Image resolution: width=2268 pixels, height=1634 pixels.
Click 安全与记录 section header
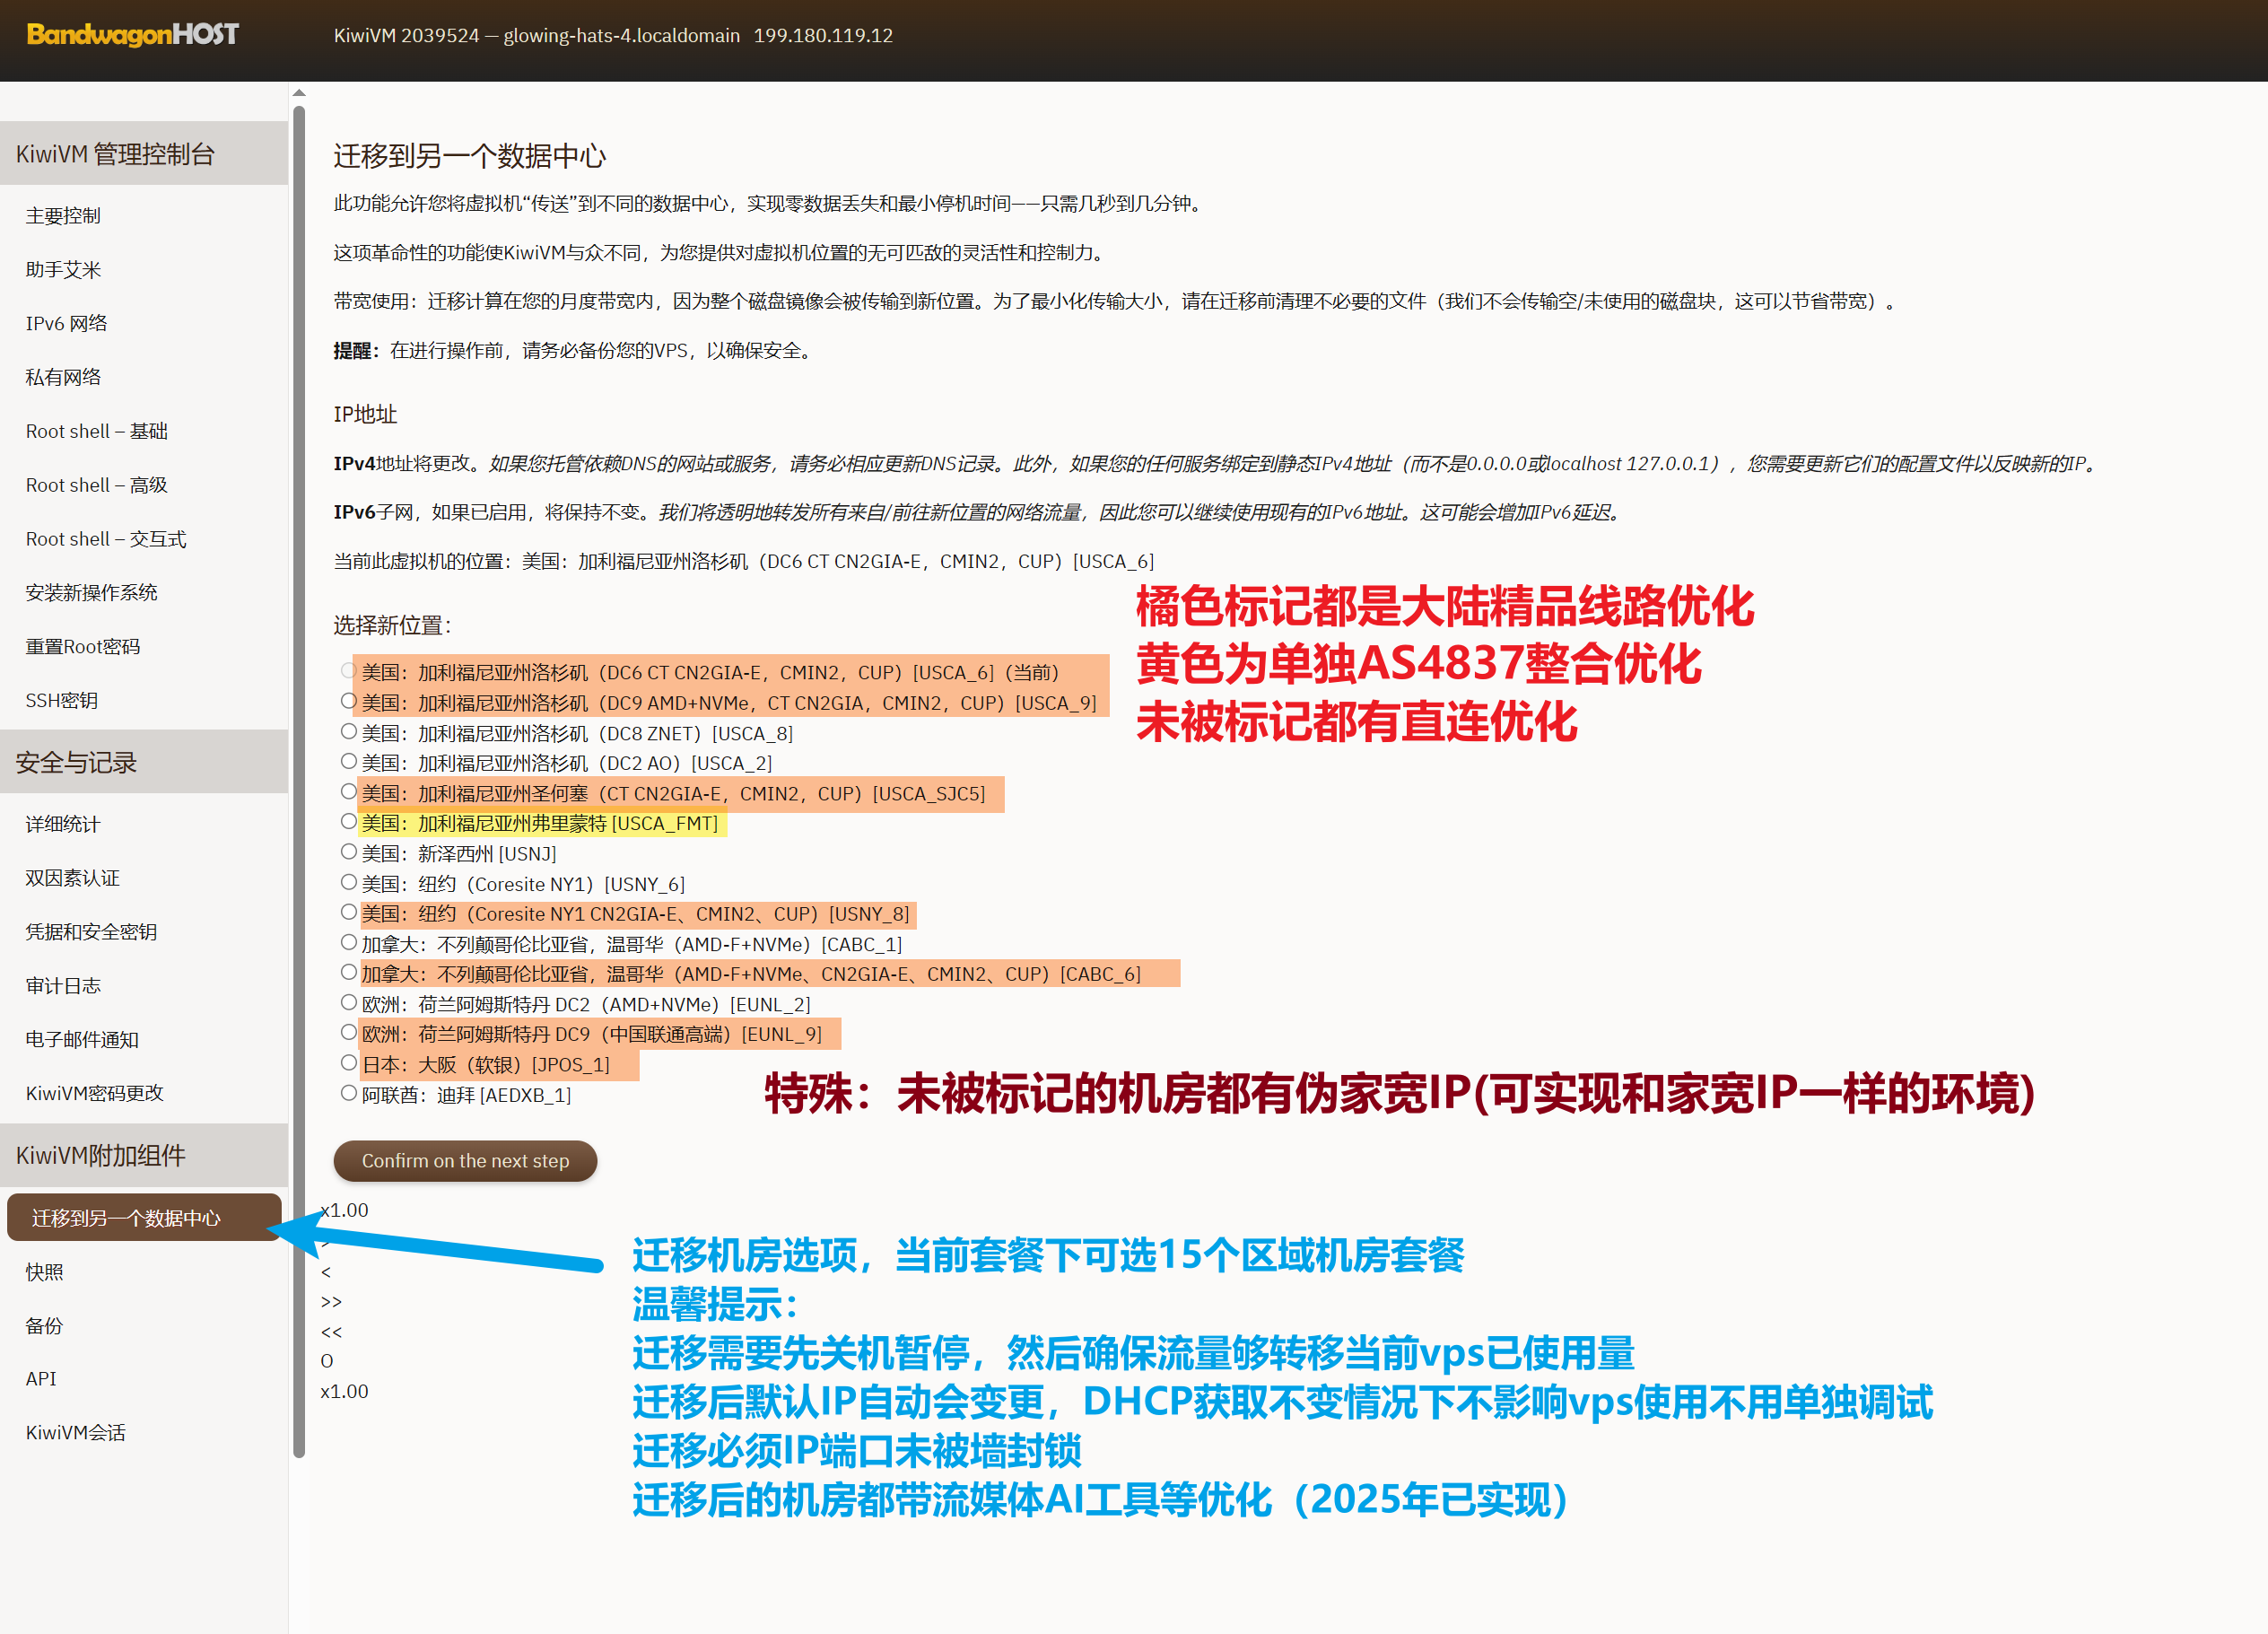pos(144,762)
